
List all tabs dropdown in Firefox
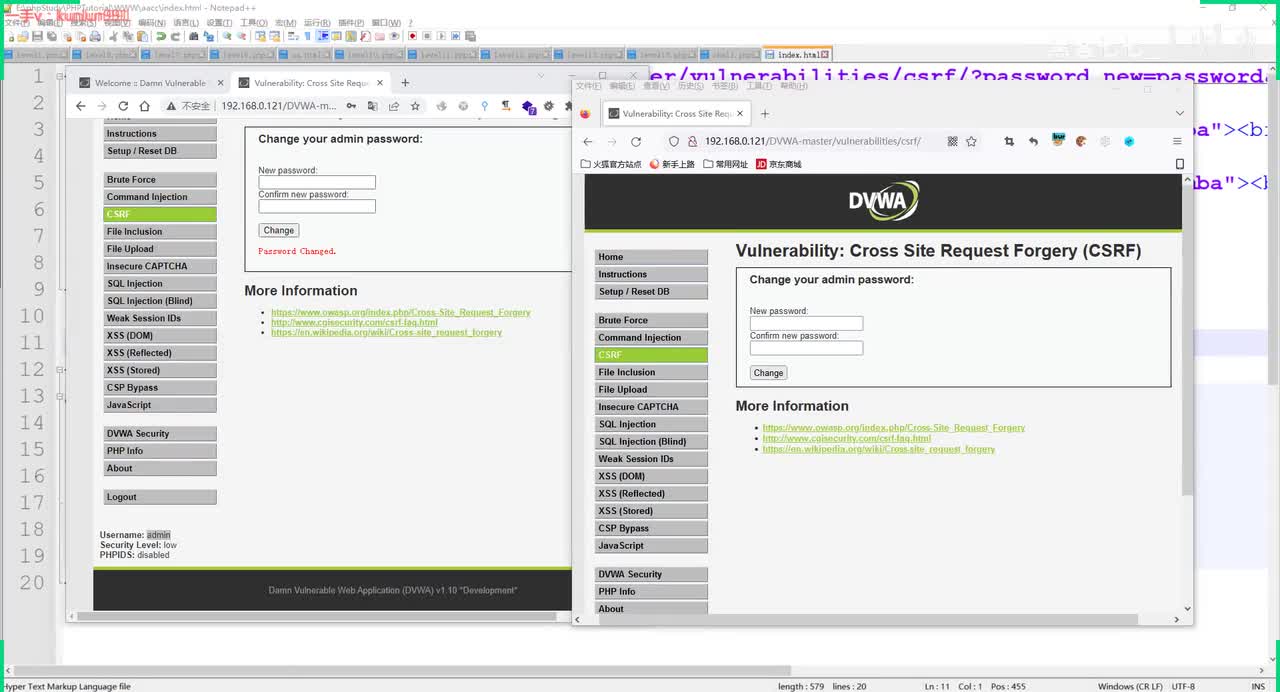click(x=1179, y=114)
